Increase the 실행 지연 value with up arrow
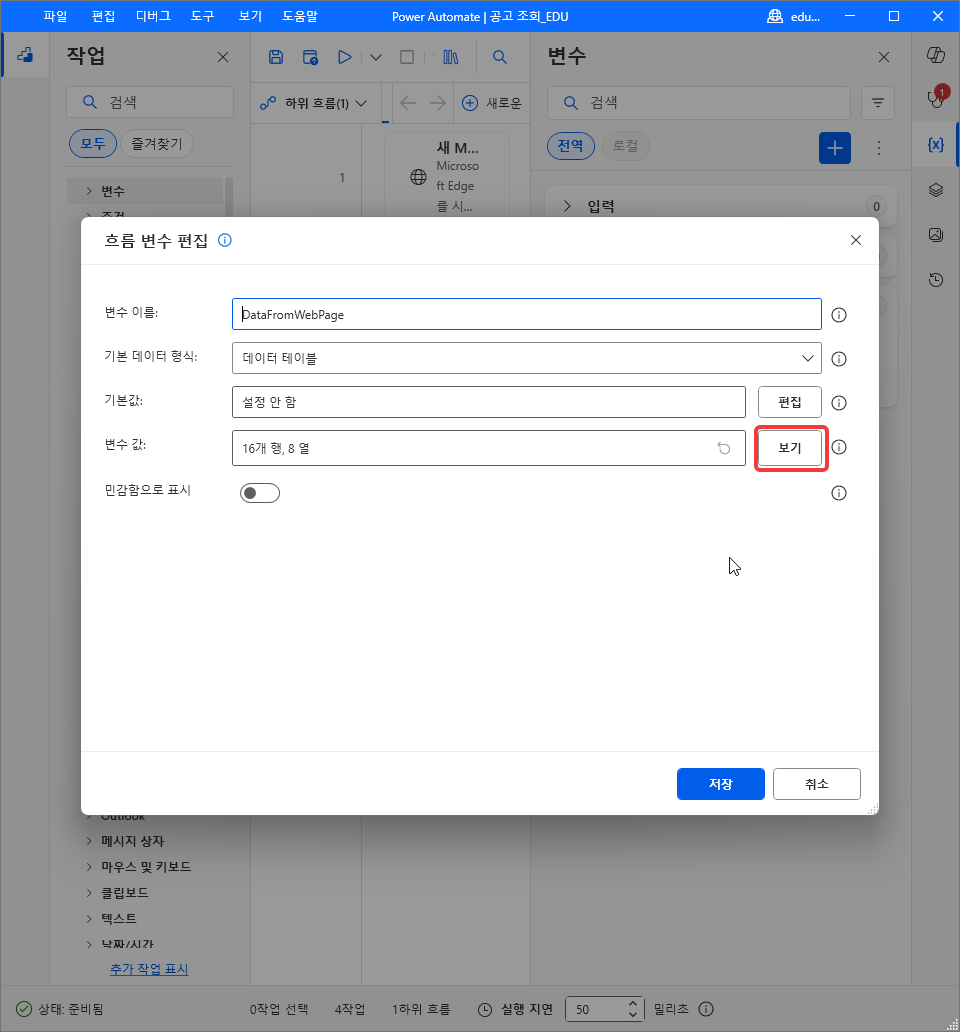The height and width of the screenshot is (1032, 960). point(632,1003)
